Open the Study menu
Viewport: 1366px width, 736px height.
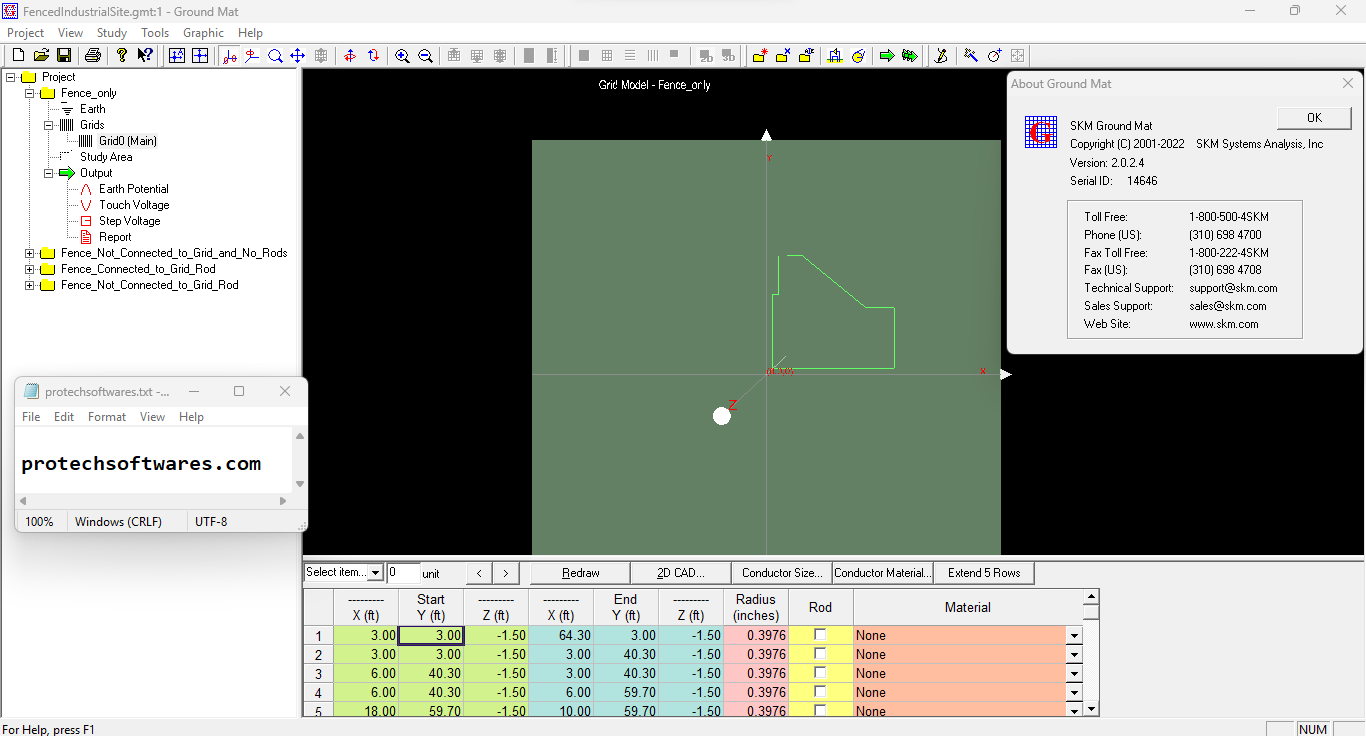pyautogui.click(x=112, y=33)
